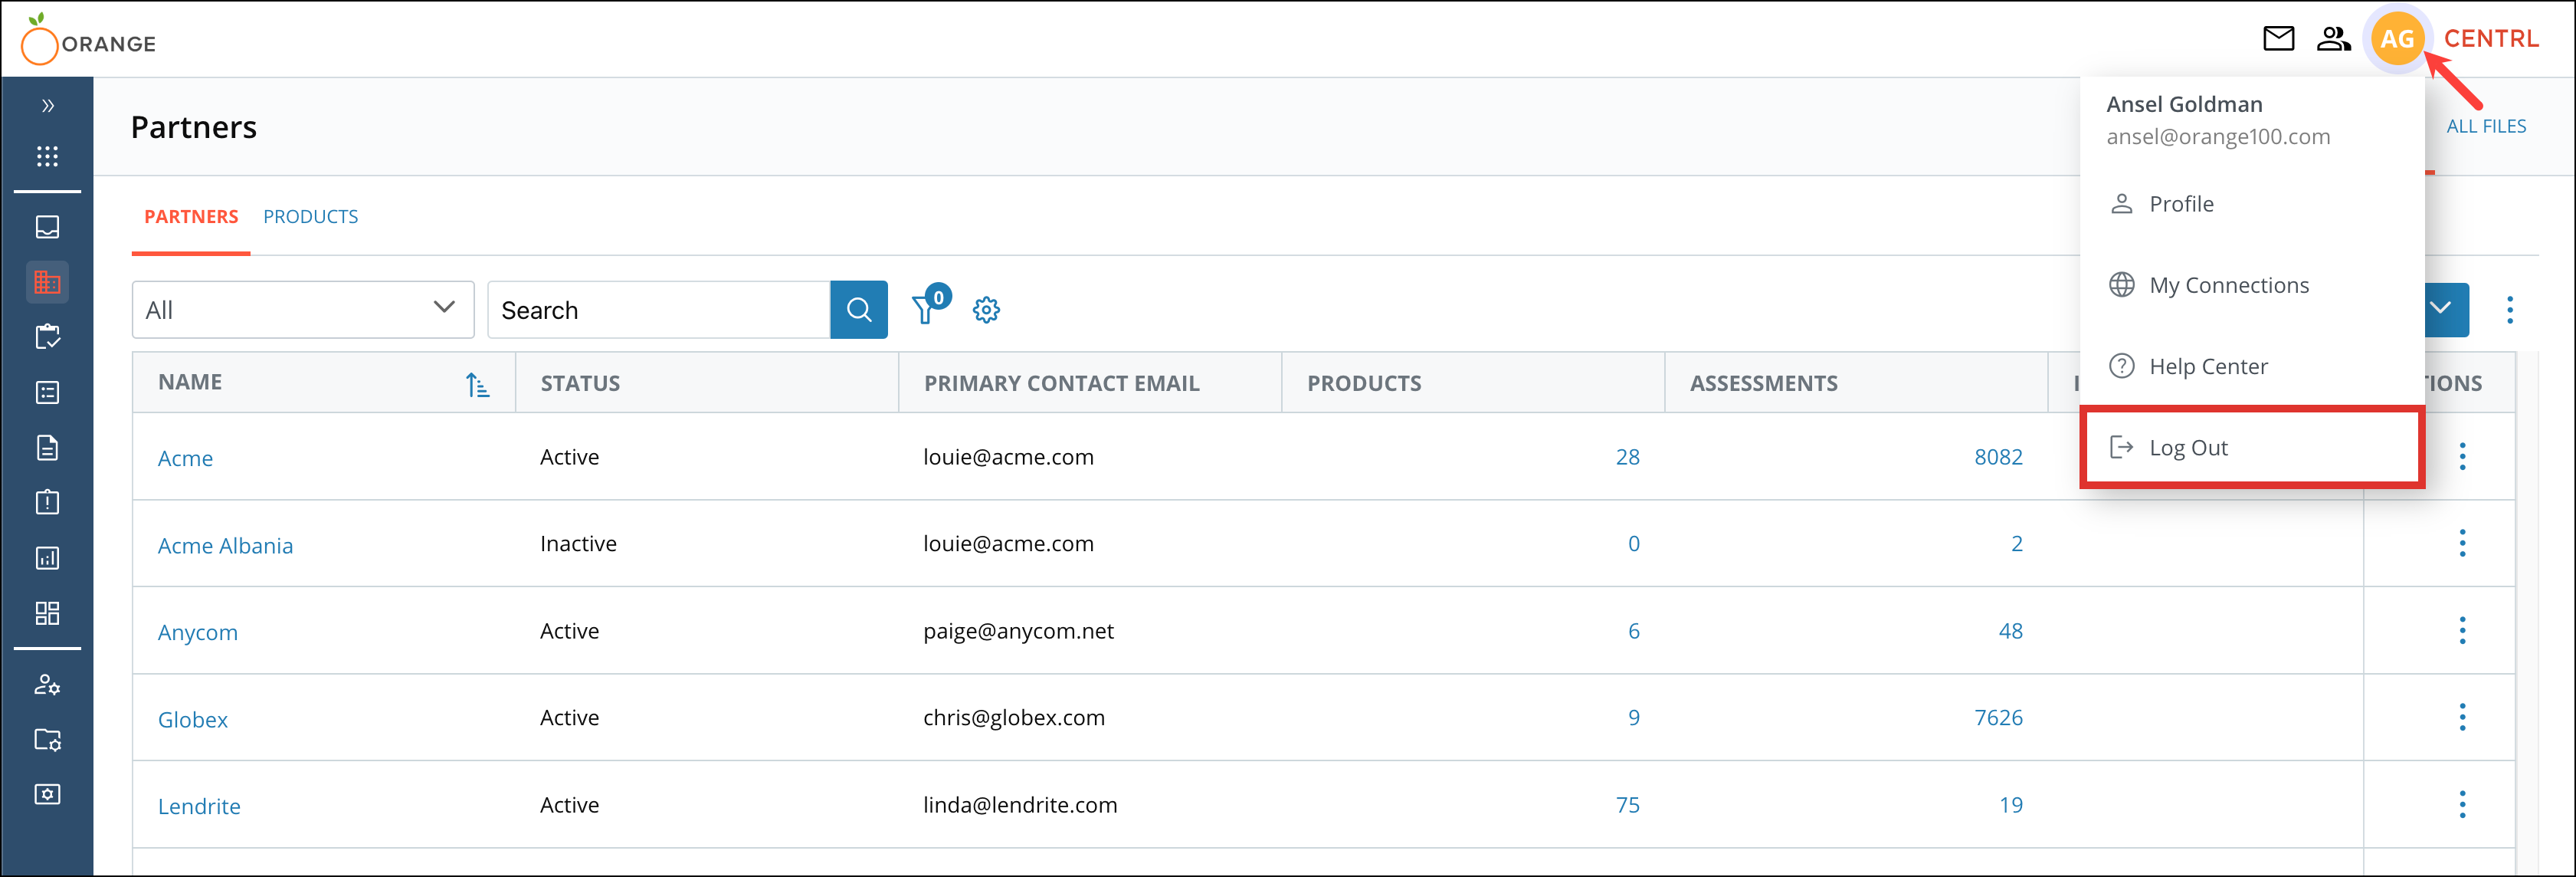2576x877 pixels.
Task: Switch to the Products tab
Action: tap(310, 217)
